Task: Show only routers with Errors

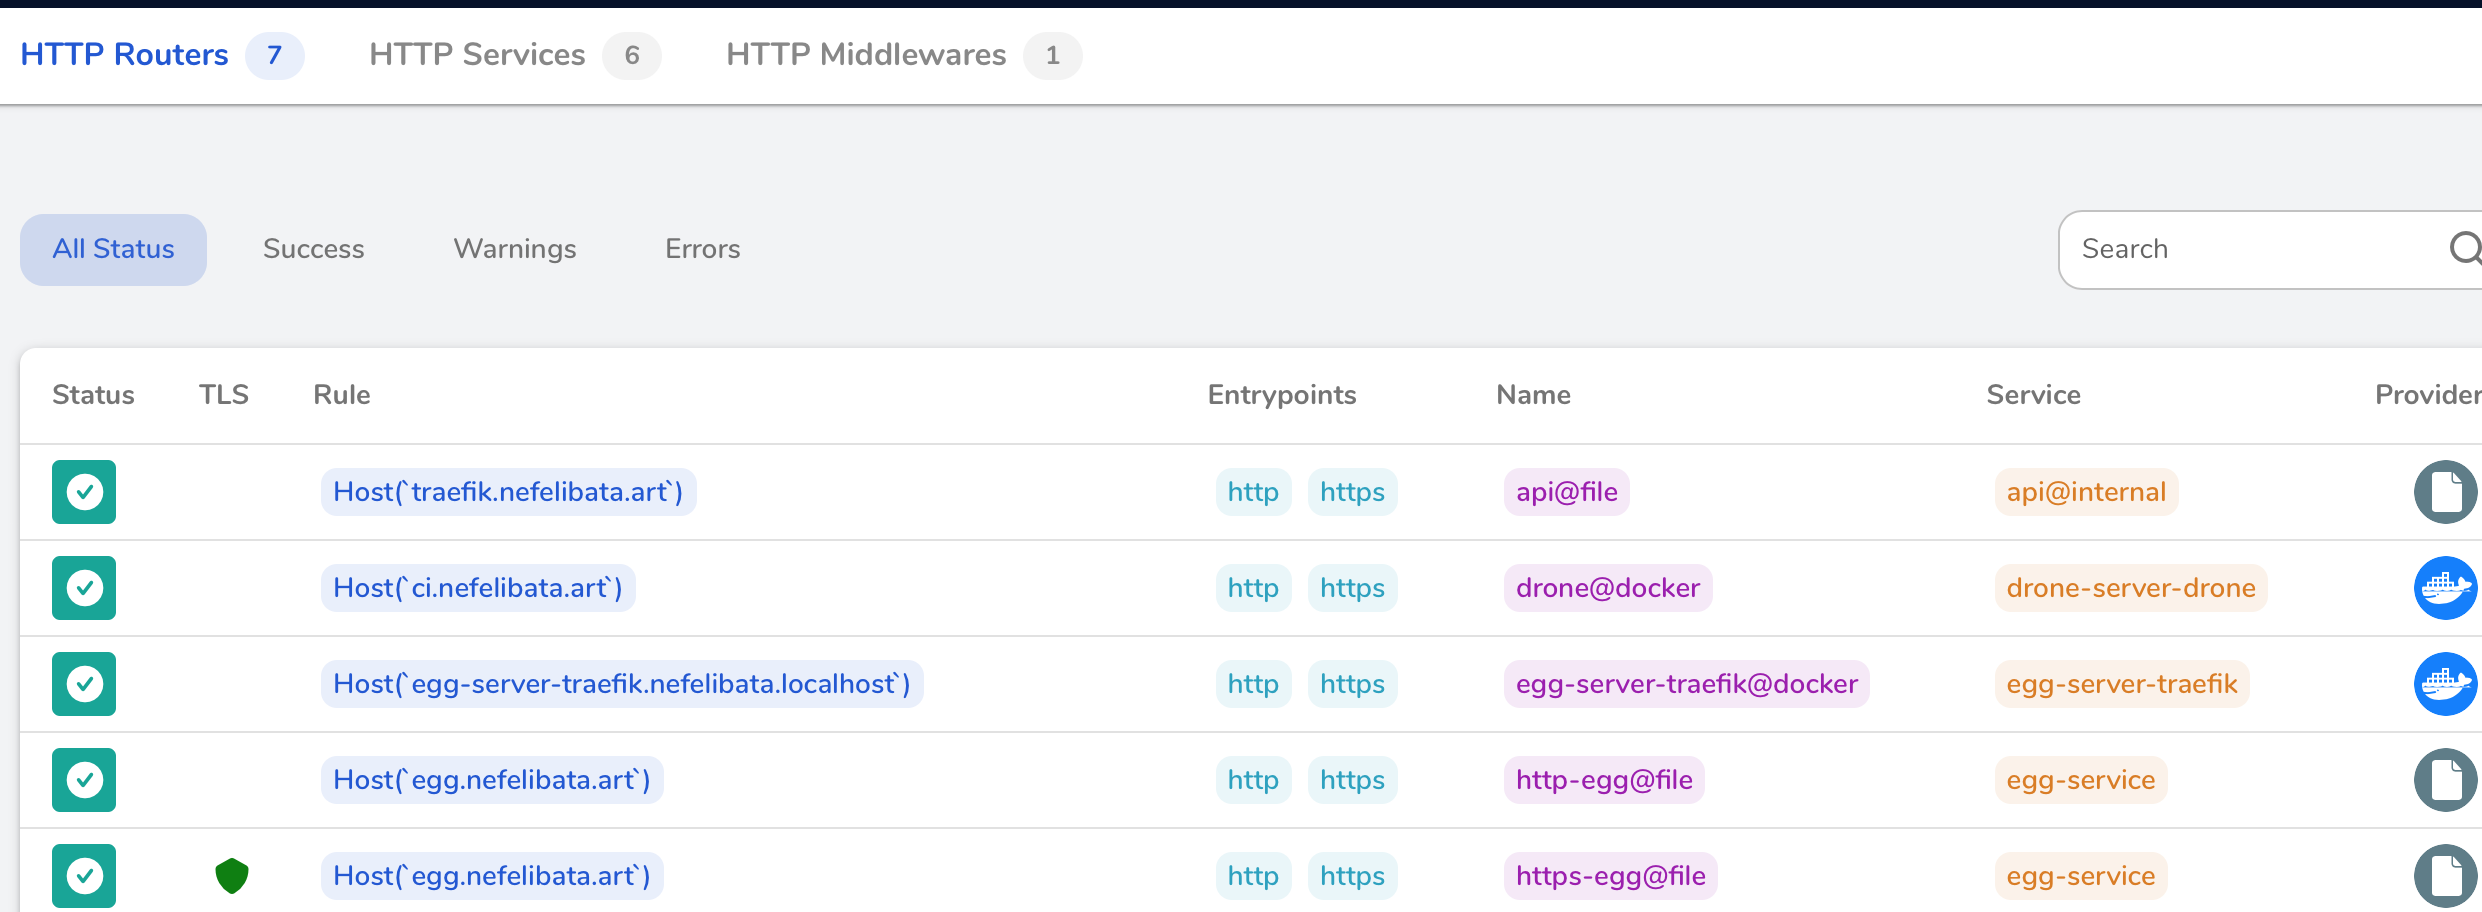Action: pyautogui.click(x=703, y=249)
